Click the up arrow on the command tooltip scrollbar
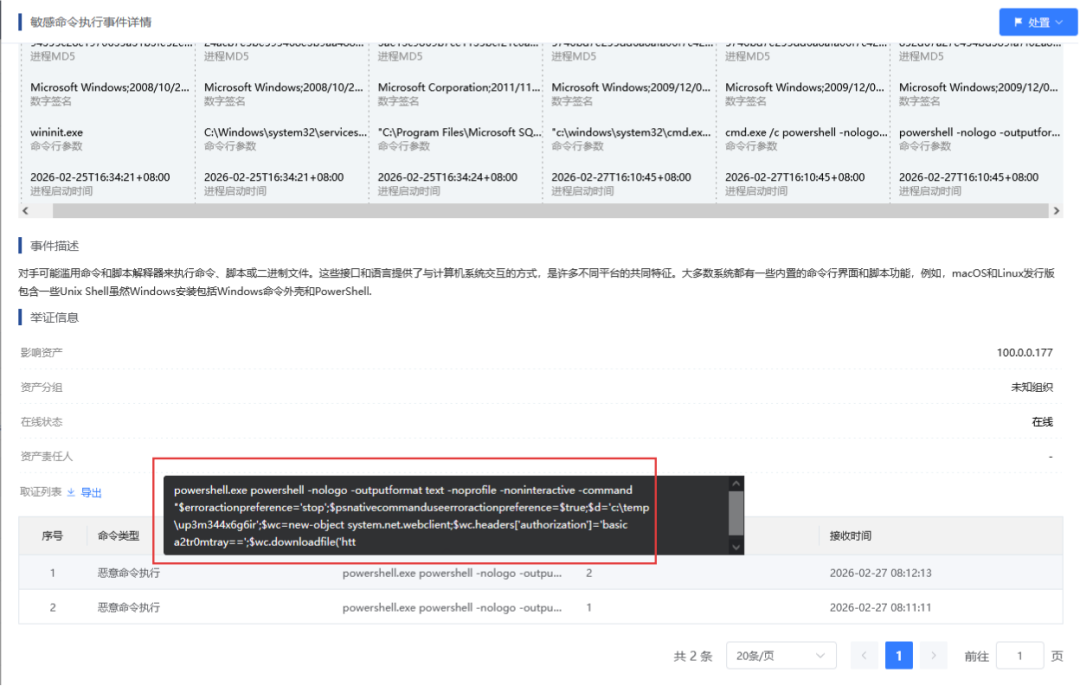The height and width of the screenshot is (686, 1080). click(736, 482)
